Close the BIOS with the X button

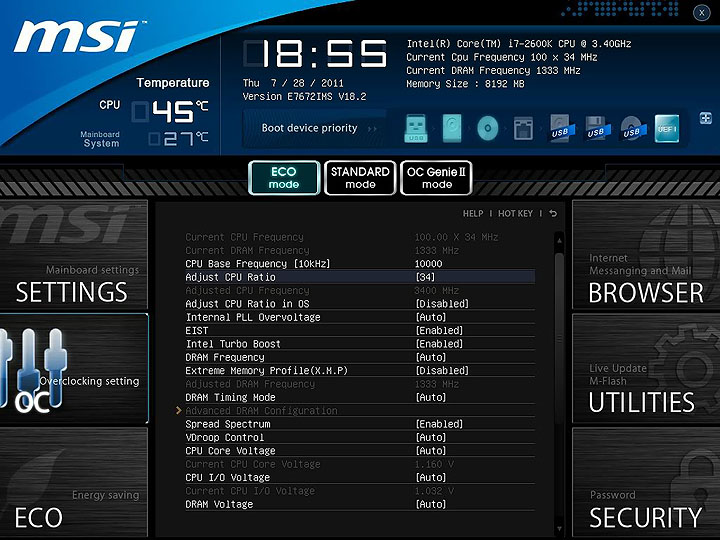point(702,13)
